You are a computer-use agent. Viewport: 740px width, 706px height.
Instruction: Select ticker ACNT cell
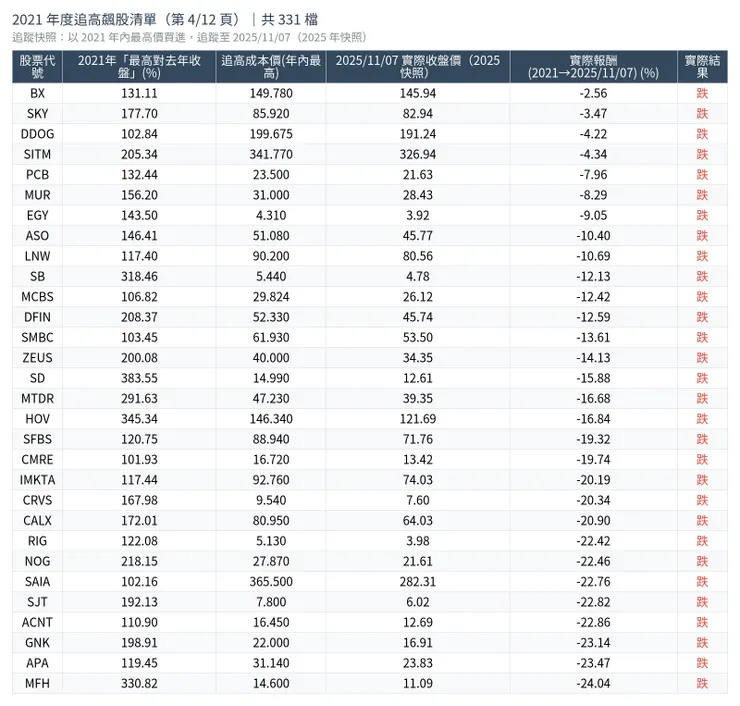coord(37,622)
